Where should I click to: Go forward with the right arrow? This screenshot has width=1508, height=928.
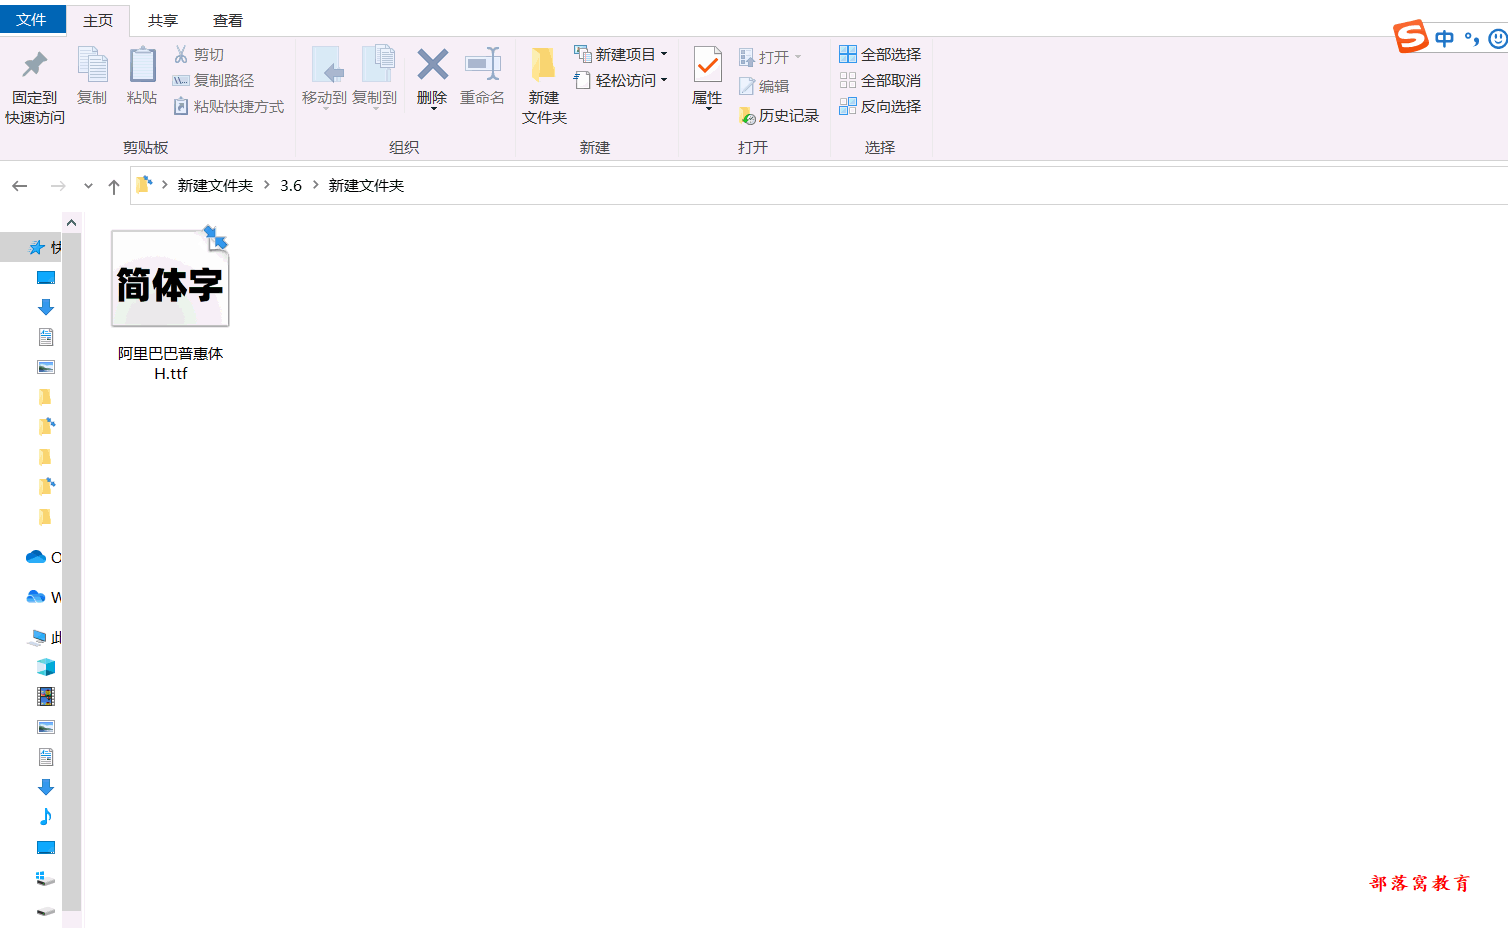pyautogui.click(x=58, y=186)
